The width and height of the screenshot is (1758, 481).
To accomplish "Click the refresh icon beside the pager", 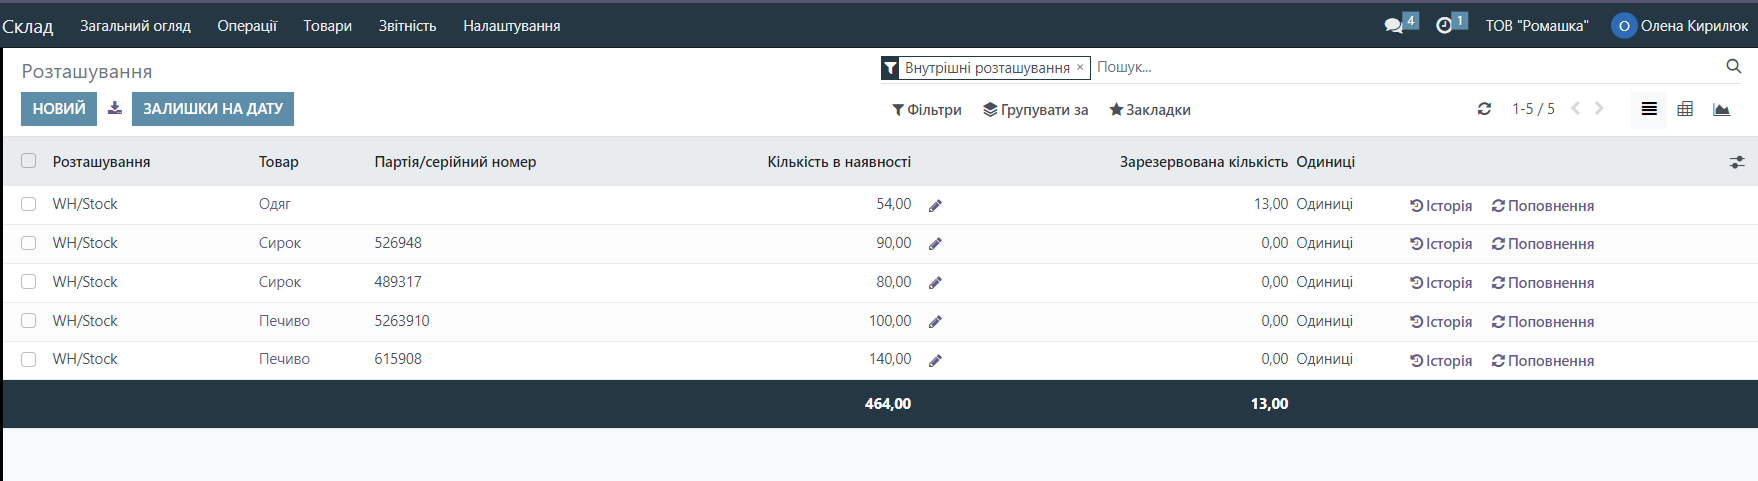I will click(1484, 109).
